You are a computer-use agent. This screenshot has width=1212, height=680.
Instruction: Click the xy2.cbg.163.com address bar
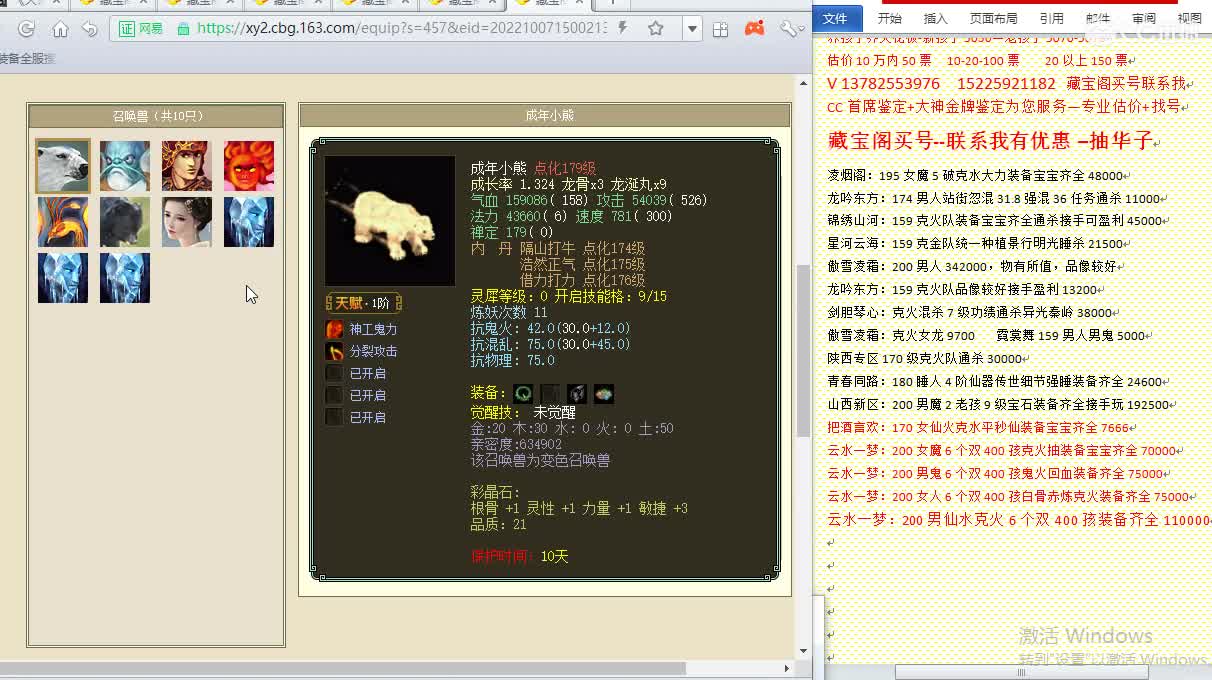402,29
